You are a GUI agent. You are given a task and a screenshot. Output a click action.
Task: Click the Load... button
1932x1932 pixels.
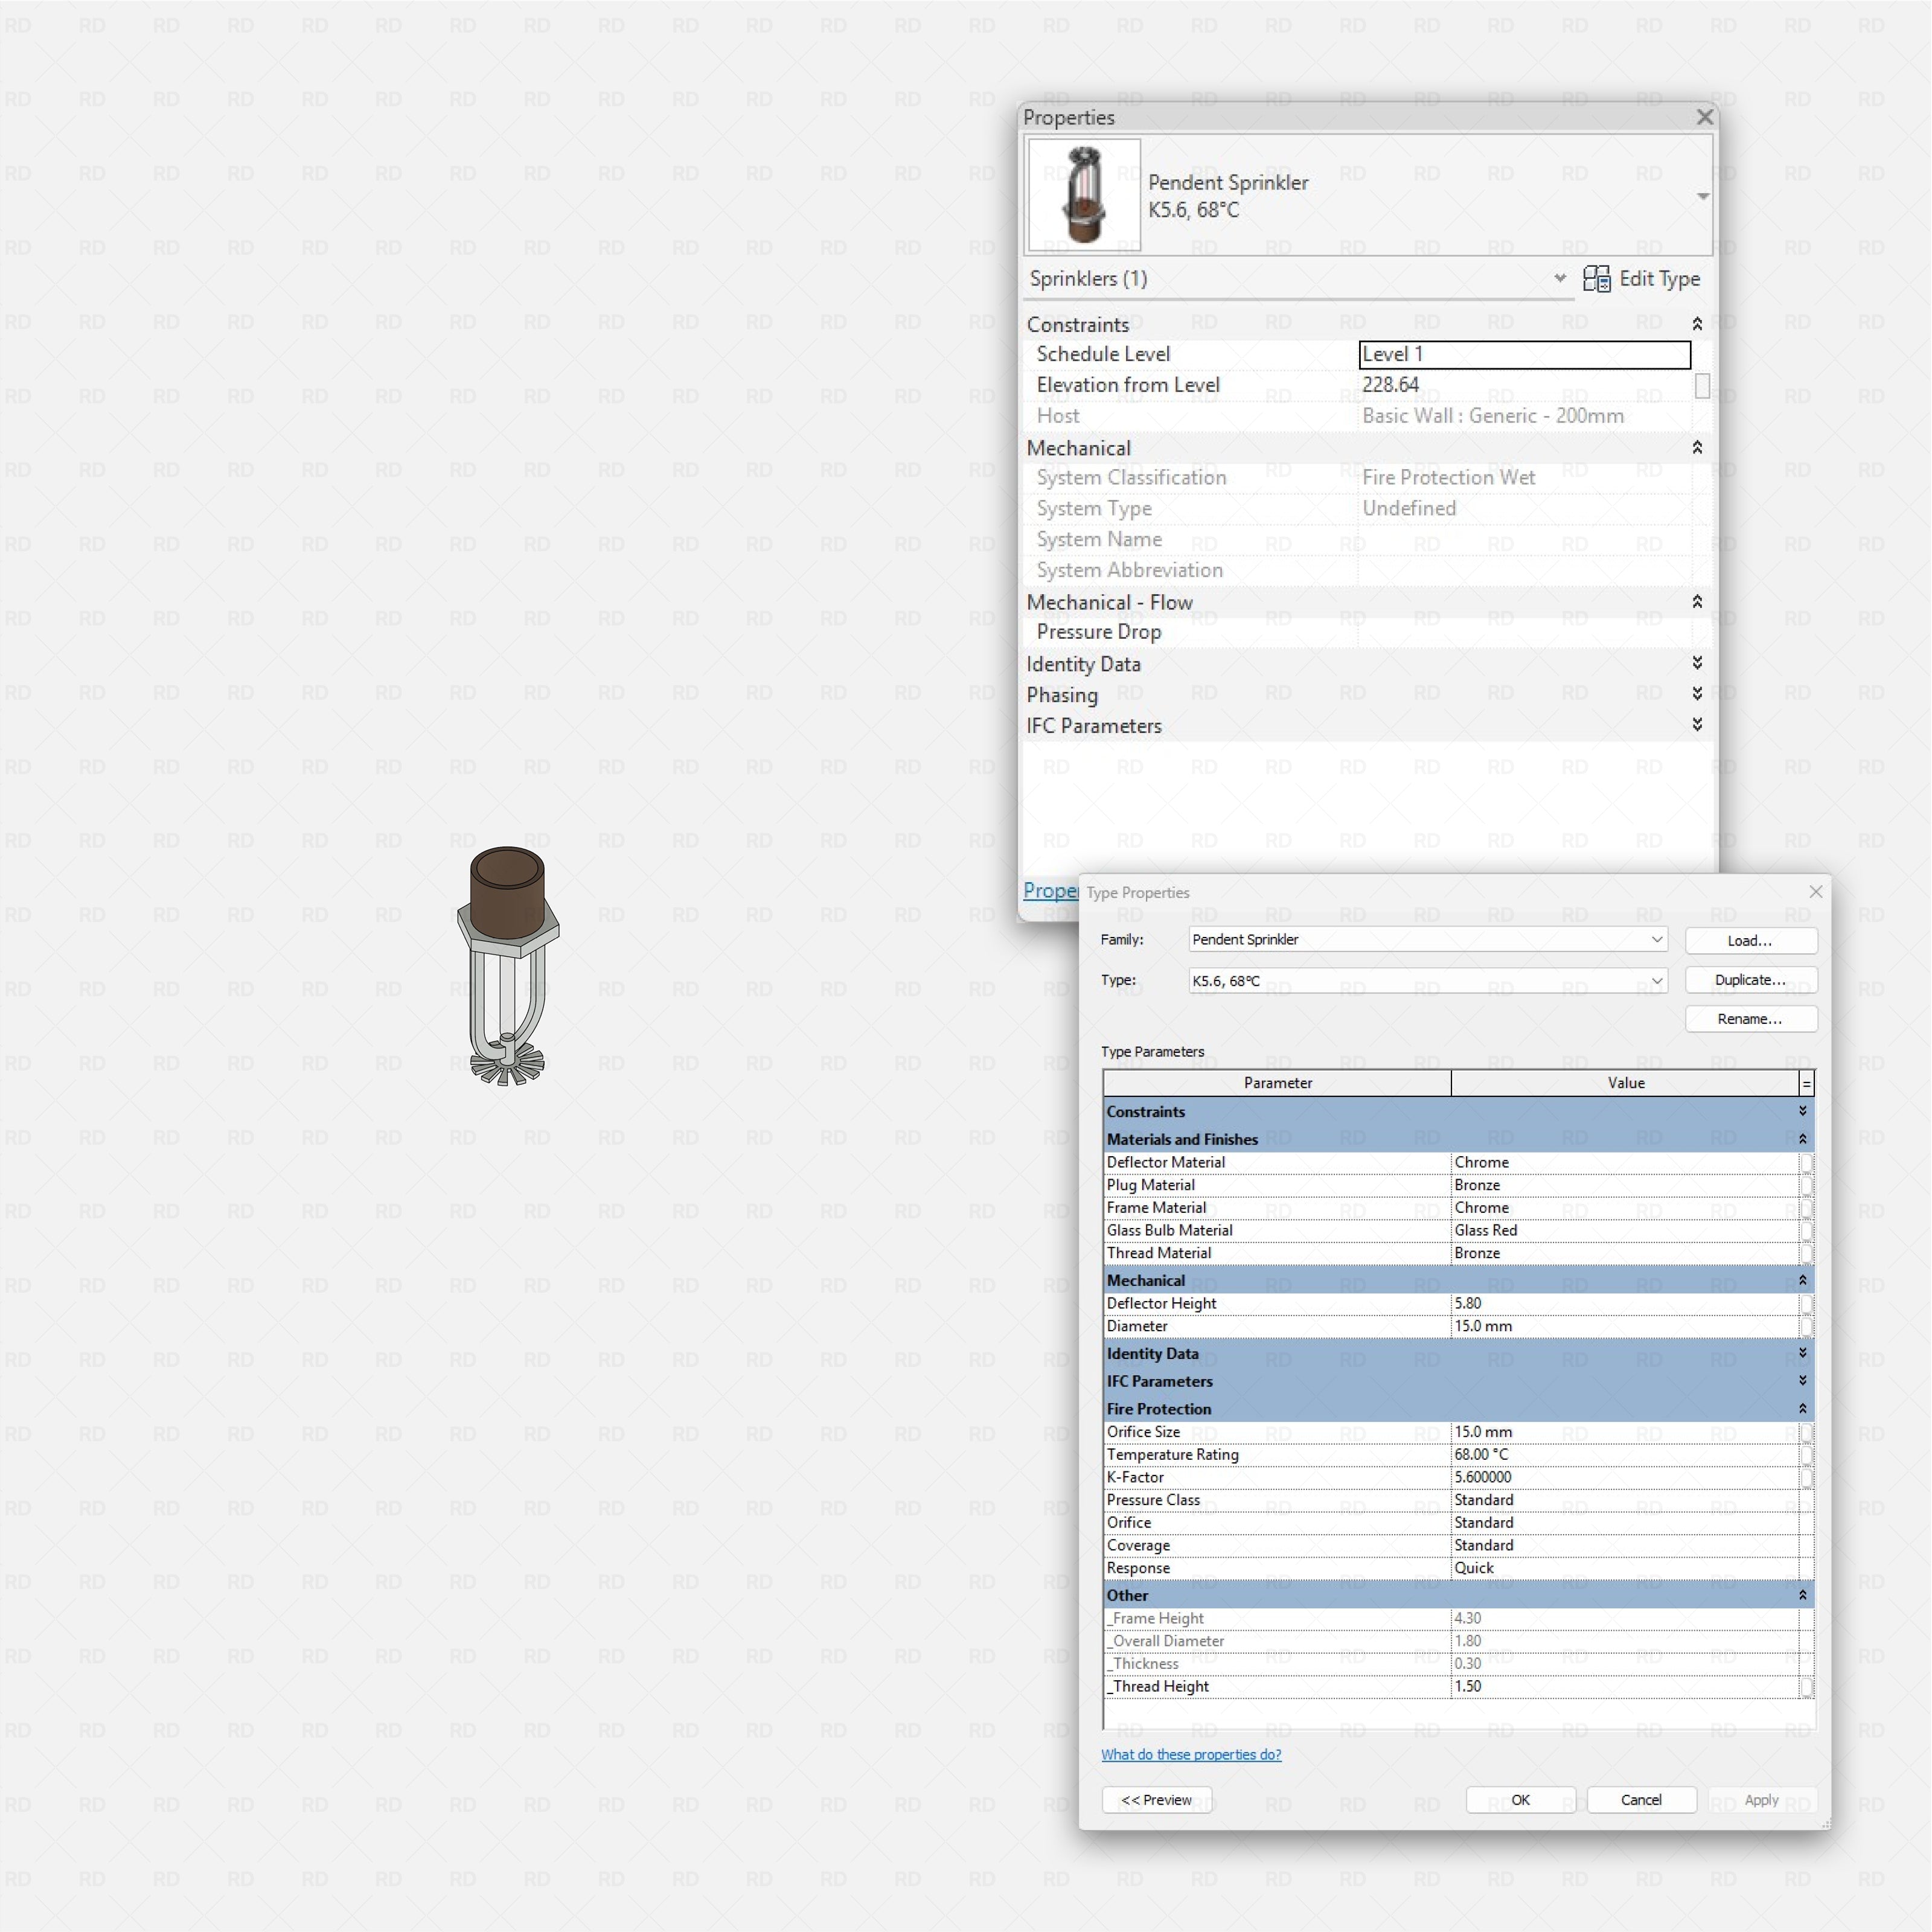point(1750,940)
